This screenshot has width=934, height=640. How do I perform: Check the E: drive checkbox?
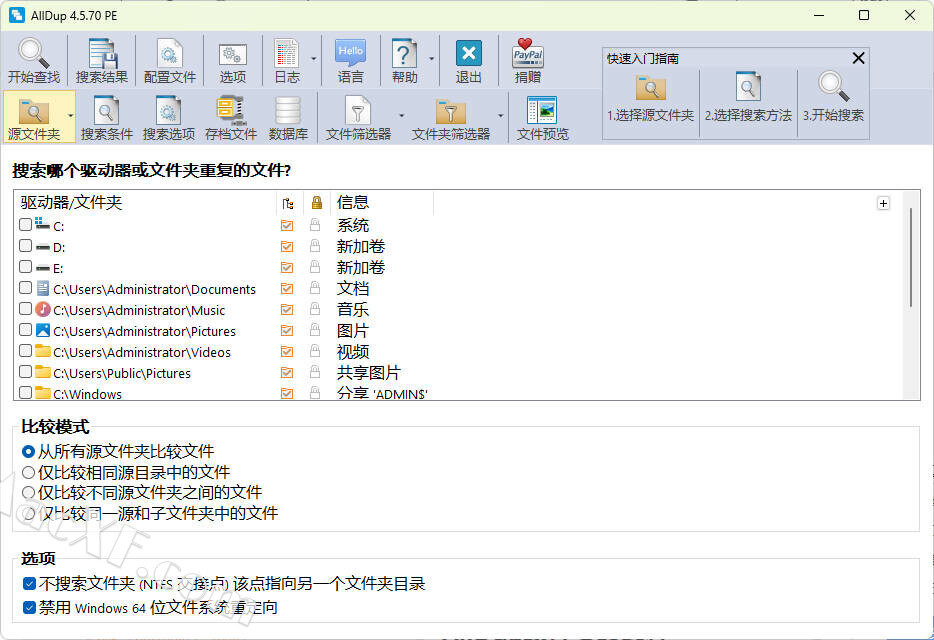pos(25,266)
